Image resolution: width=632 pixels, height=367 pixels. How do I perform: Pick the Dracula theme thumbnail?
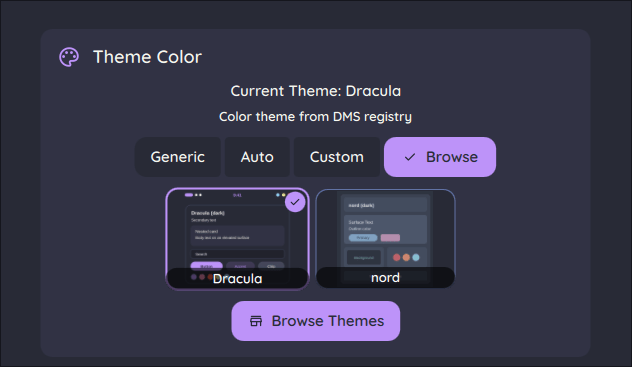pyautogui.click(x=237, y=239)
